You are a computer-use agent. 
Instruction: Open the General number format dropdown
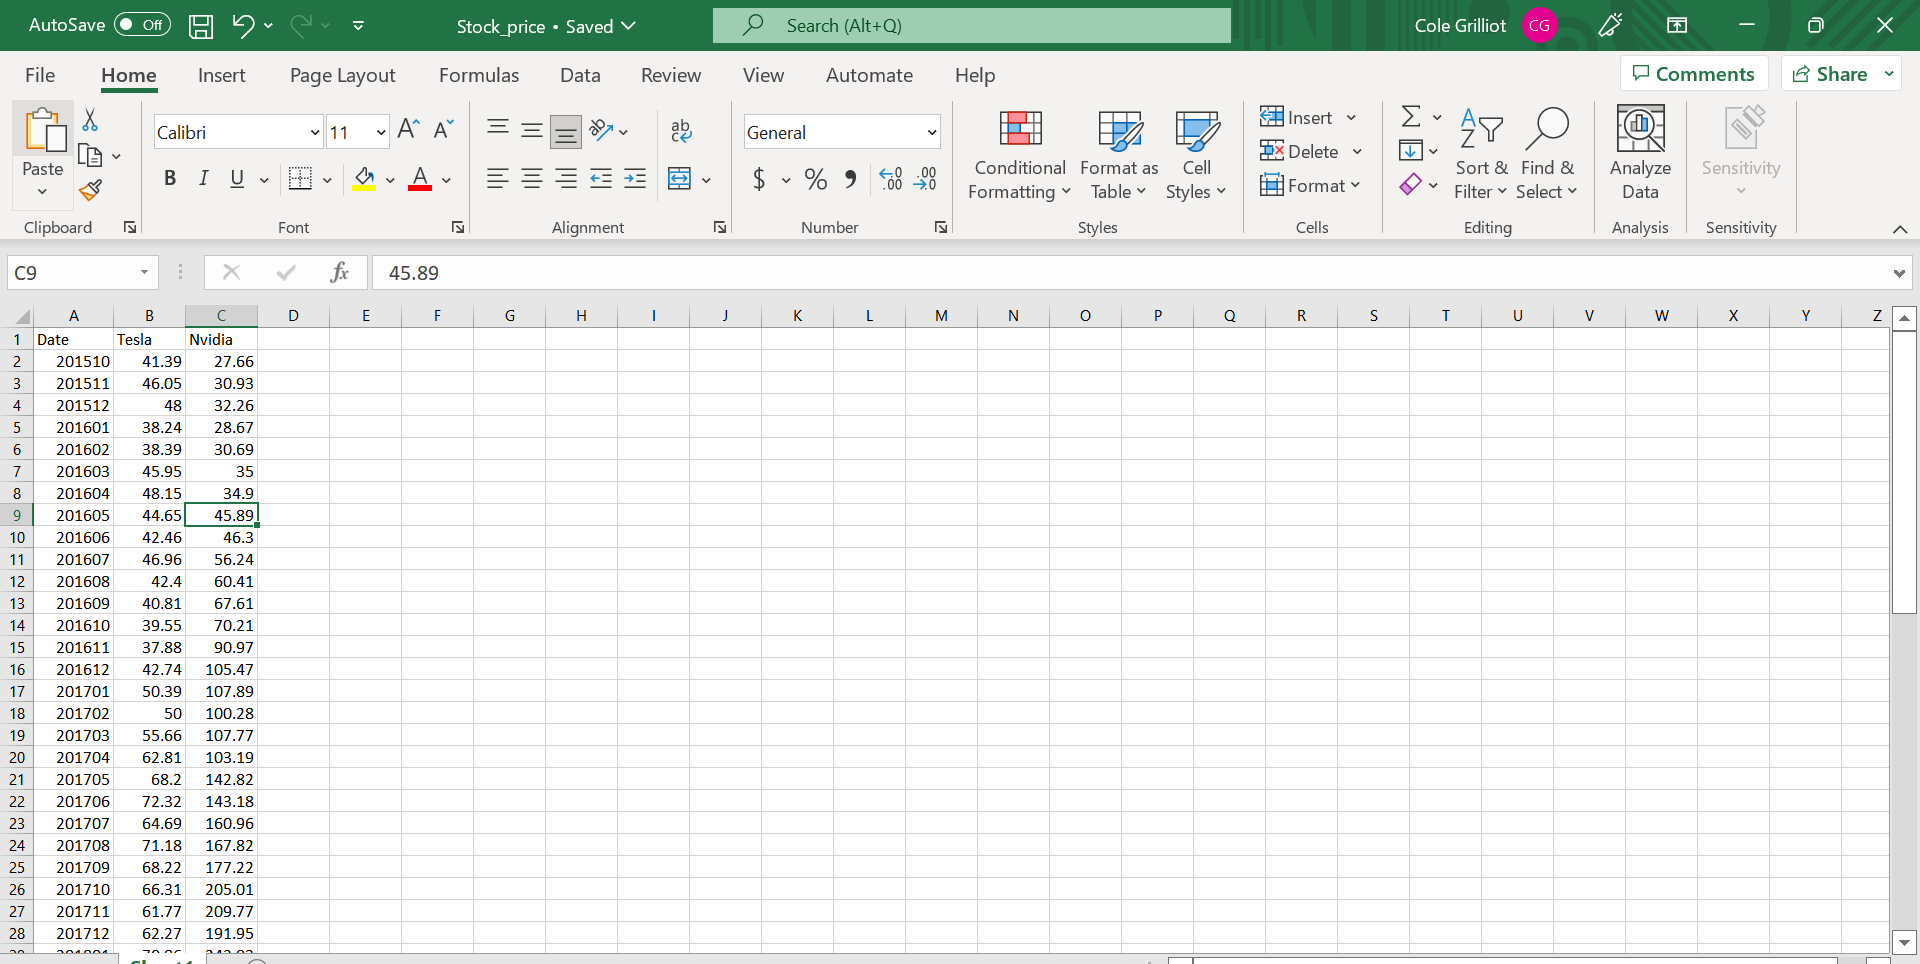pos(931,132)
